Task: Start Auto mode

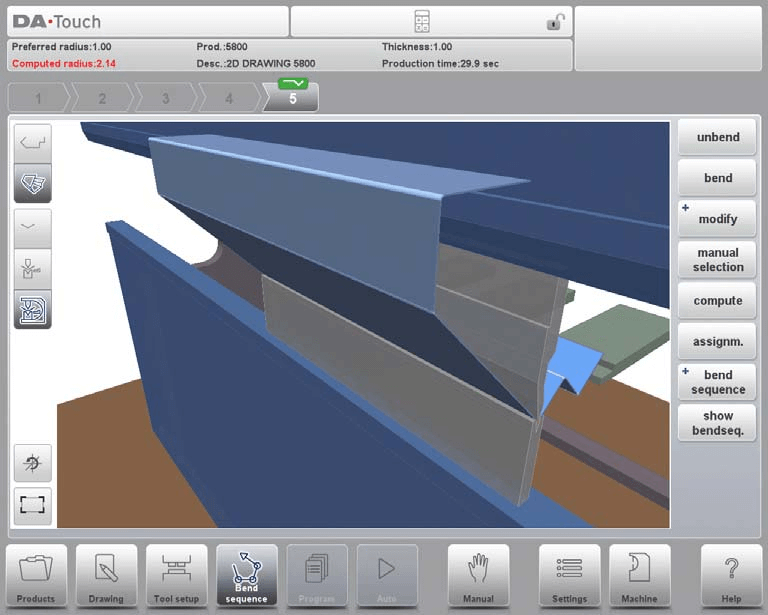Action: point(387,576)
